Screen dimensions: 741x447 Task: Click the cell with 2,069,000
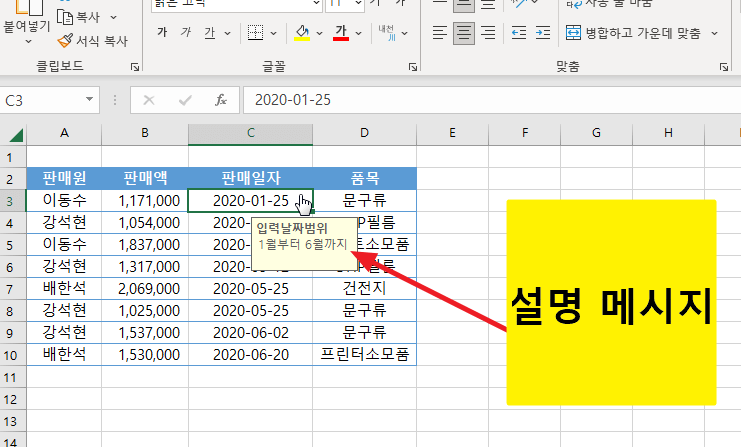[x=145, y=289]
